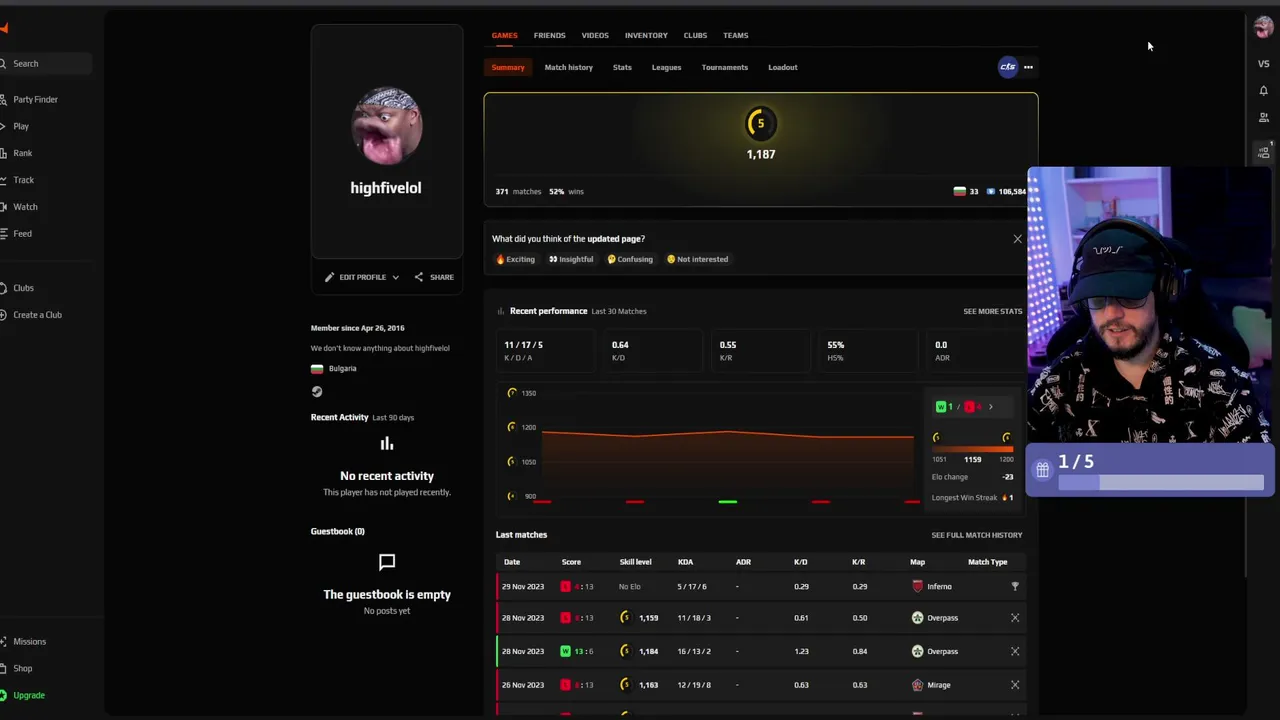Click the Steam account icon
This screenshot has height=720, width=1280.
pos(317,392)
